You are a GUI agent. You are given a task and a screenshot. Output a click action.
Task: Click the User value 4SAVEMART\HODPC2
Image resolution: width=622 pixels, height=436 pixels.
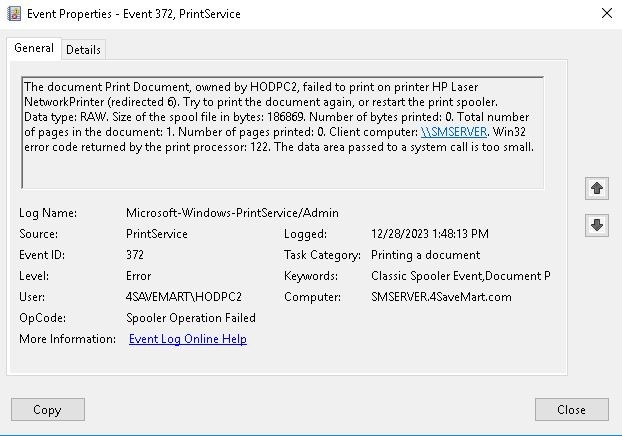(184, 297)
